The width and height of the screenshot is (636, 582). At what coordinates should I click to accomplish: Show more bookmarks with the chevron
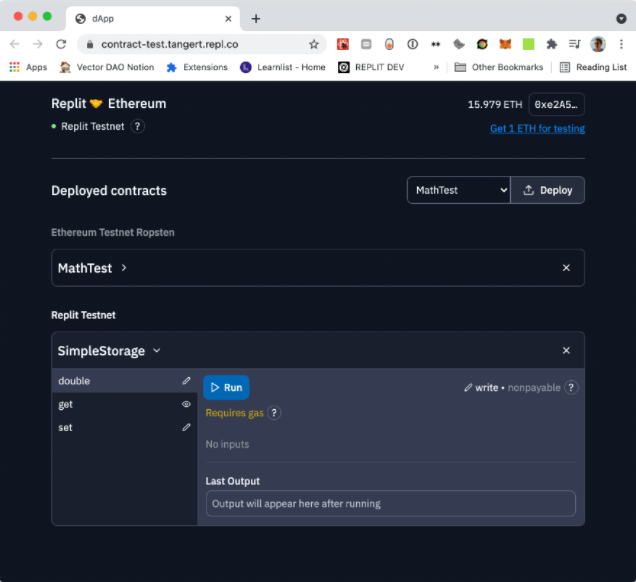click(x=436, y=67)
